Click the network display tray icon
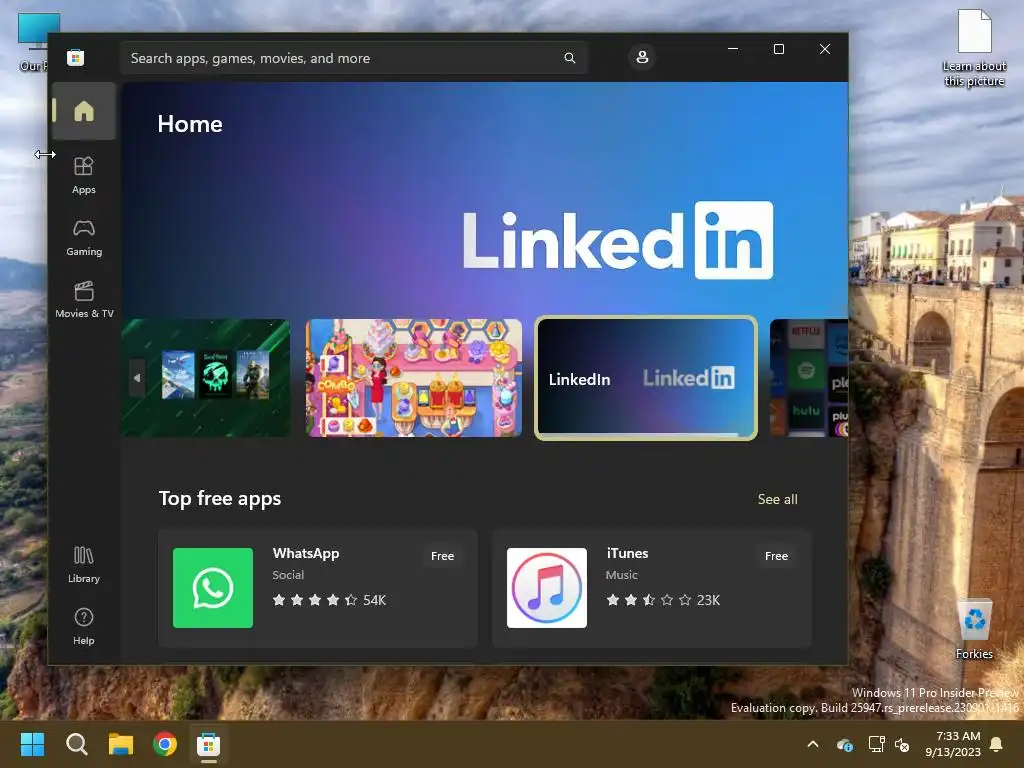The height and width of the screenshot is (768, 1024). click(876, 744)
